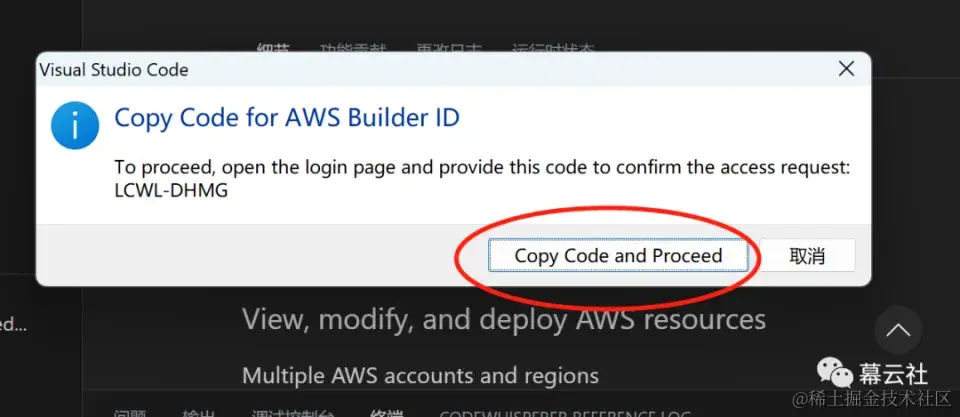Screen dimensions: 960x417
Task: Click the Visual Studio Code dialog title
Action: click(x=113, y=70)
